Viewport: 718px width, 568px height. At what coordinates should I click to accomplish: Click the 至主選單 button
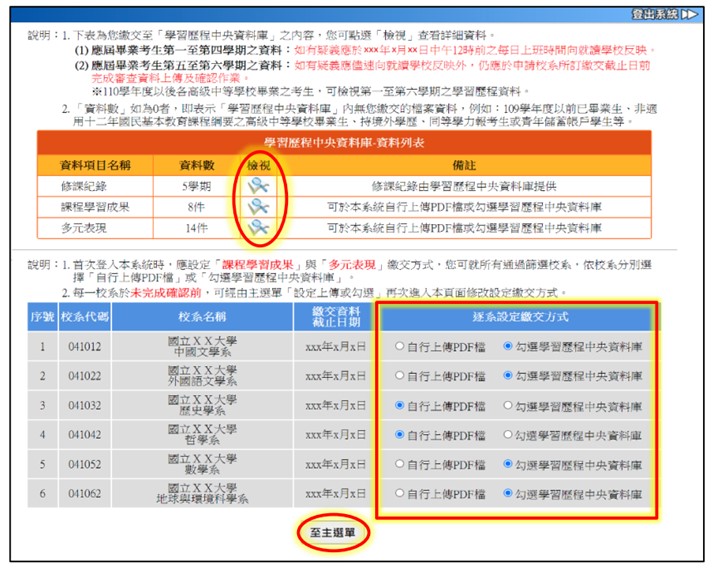pyautogui.click(x=333, y=533)
